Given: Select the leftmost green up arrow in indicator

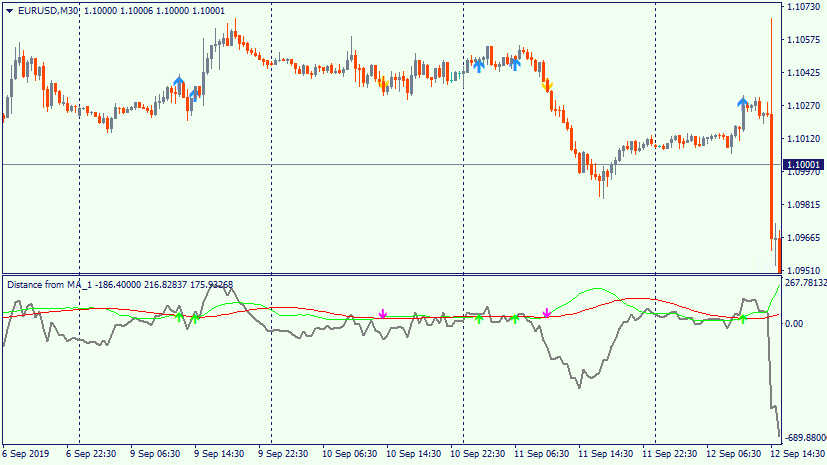Looking at the screenshot, I should [179, 316].
